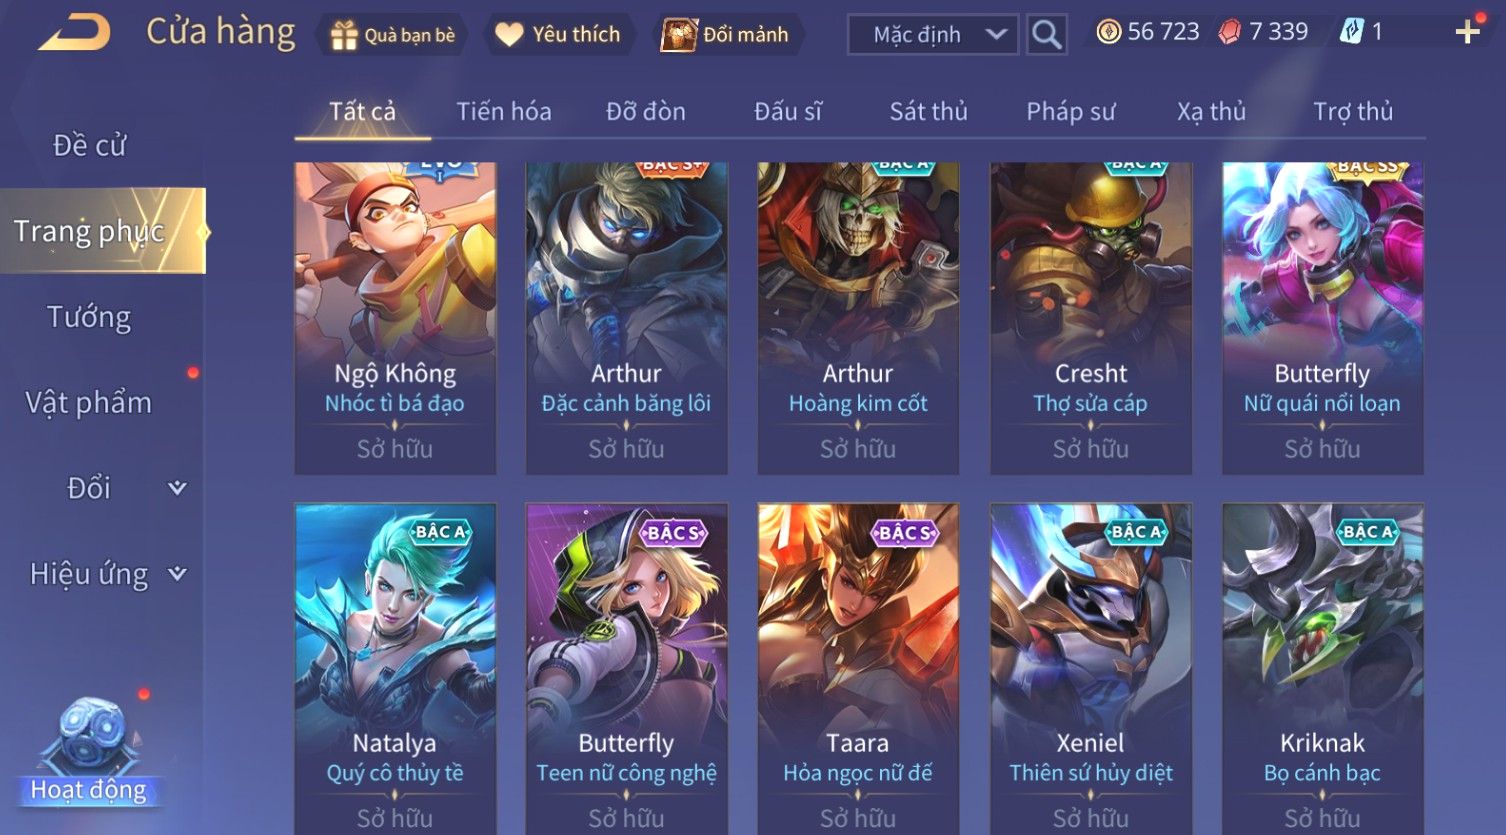Image resolution: width=1506 pixels, height=835 pixels.
Task: Open Vật phẩm sidebar menu
Action: pyautogui.click(x=89, y=403)
